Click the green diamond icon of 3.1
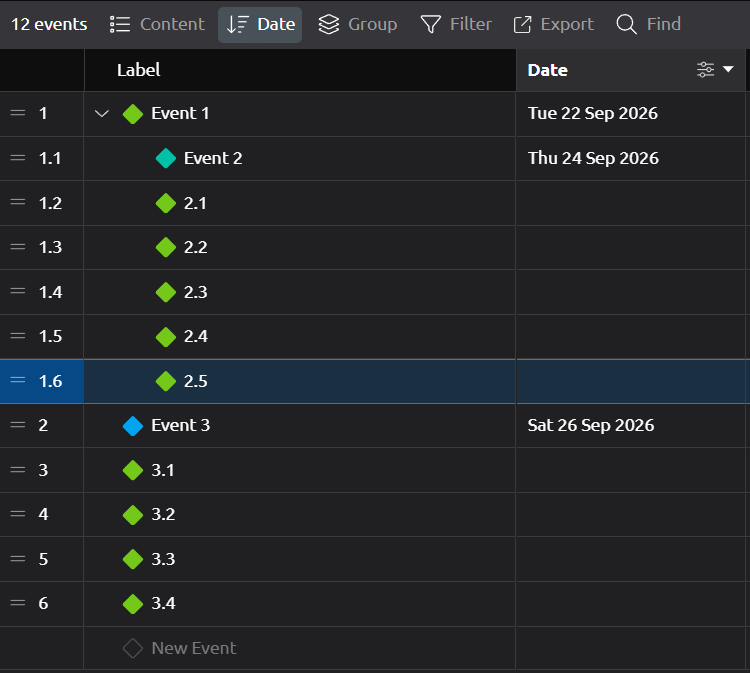Screen dimensions: 750x673 pyautogui.click(x=133, y=470)
